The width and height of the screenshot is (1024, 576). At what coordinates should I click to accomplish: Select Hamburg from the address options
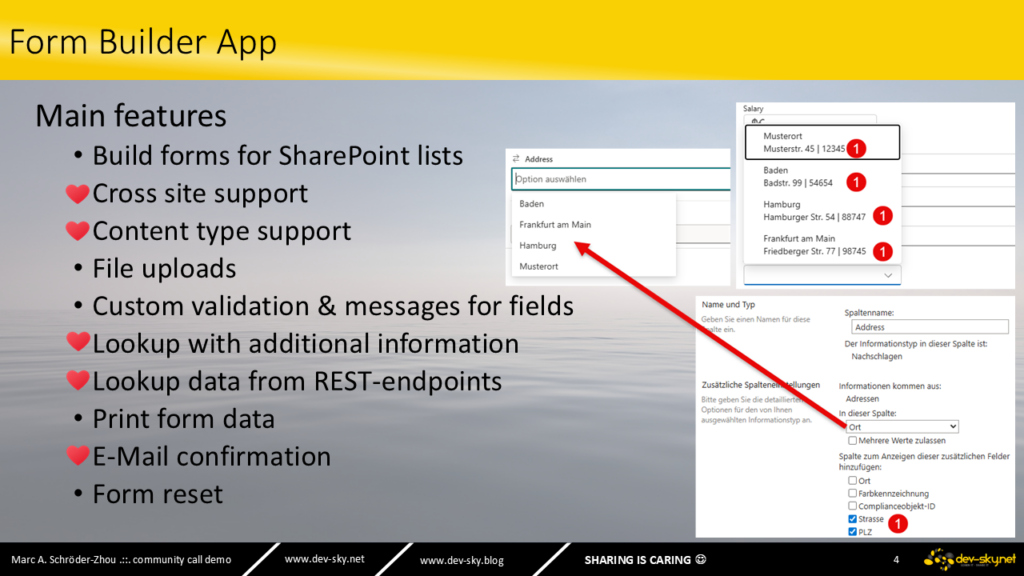click(538, 246)
